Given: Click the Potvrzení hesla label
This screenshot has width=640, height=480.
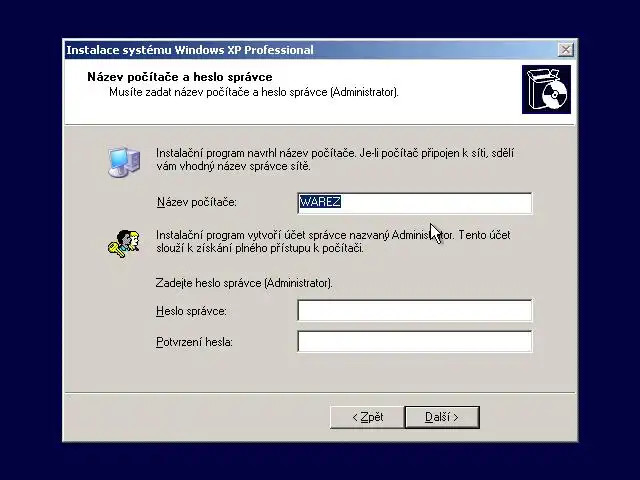Looking at the screenshot, I should 194,342.
